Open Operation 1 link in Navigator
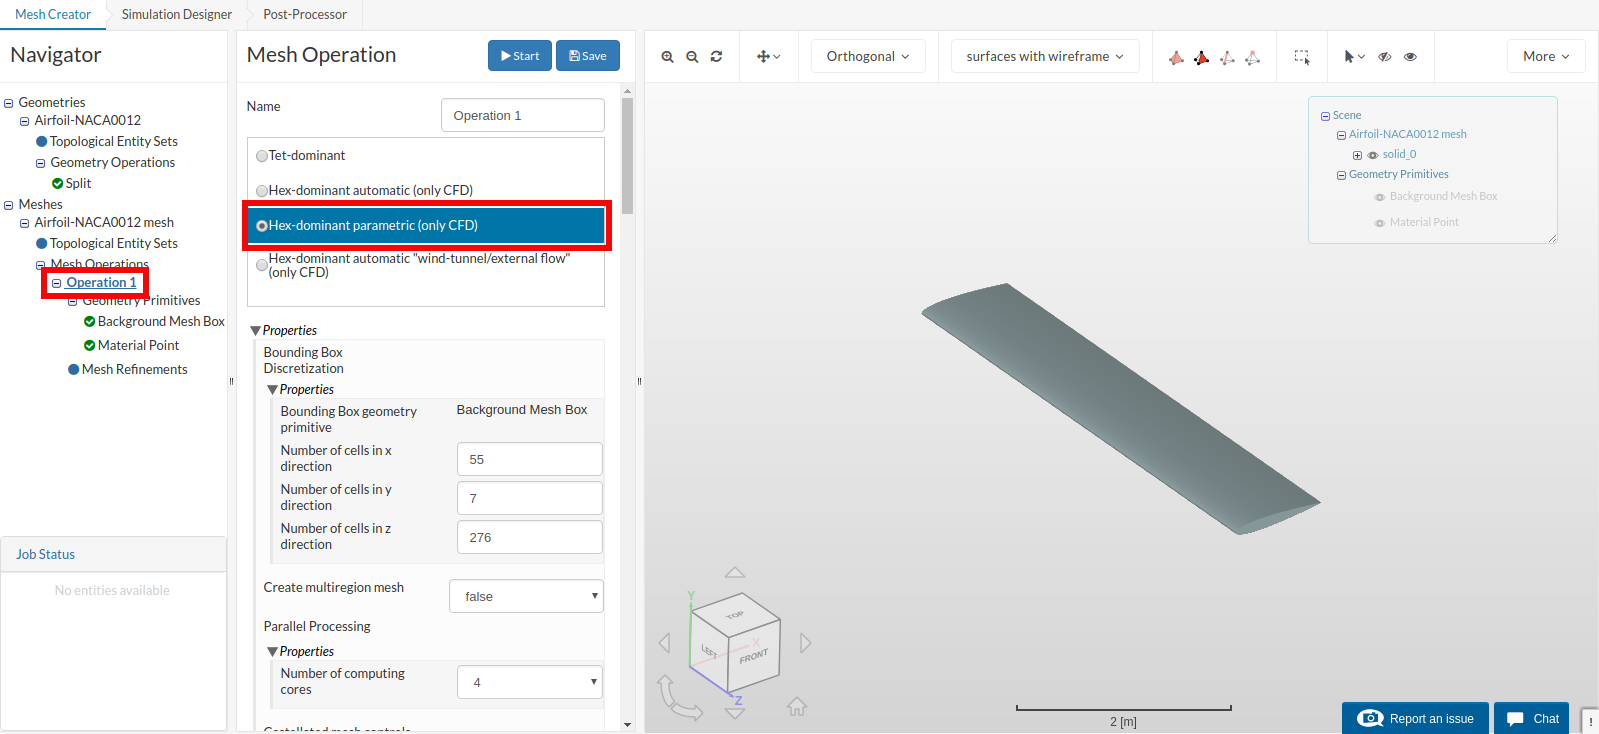 tap(101, 283)
